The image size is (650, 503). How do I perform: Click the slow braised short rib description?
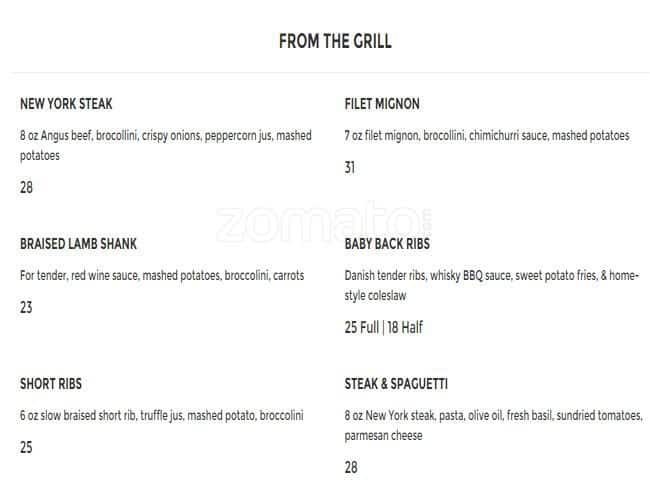[x=161, y=415]
